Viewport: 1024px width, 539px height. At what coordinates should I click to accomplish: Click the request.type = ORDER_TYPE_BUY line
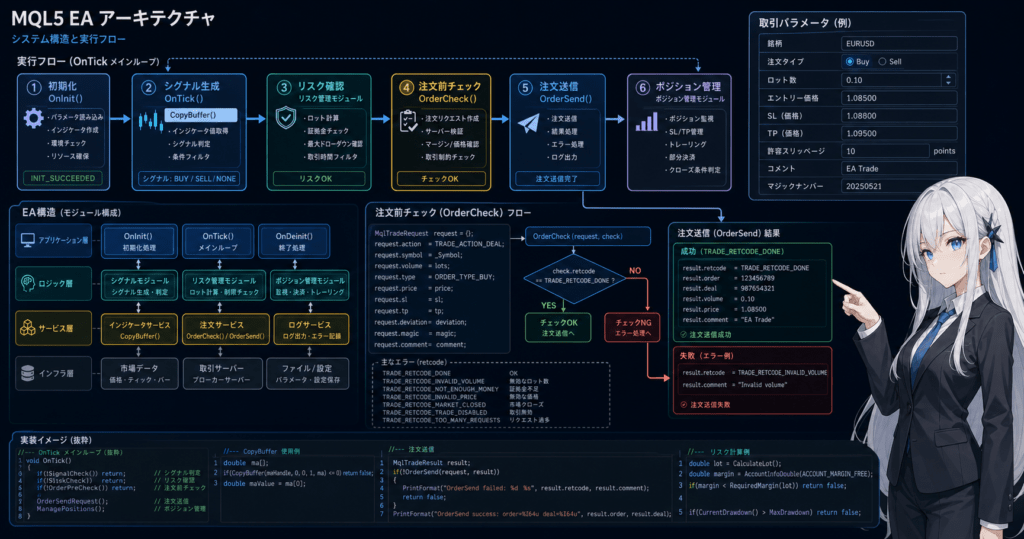[x=434, y=277]
